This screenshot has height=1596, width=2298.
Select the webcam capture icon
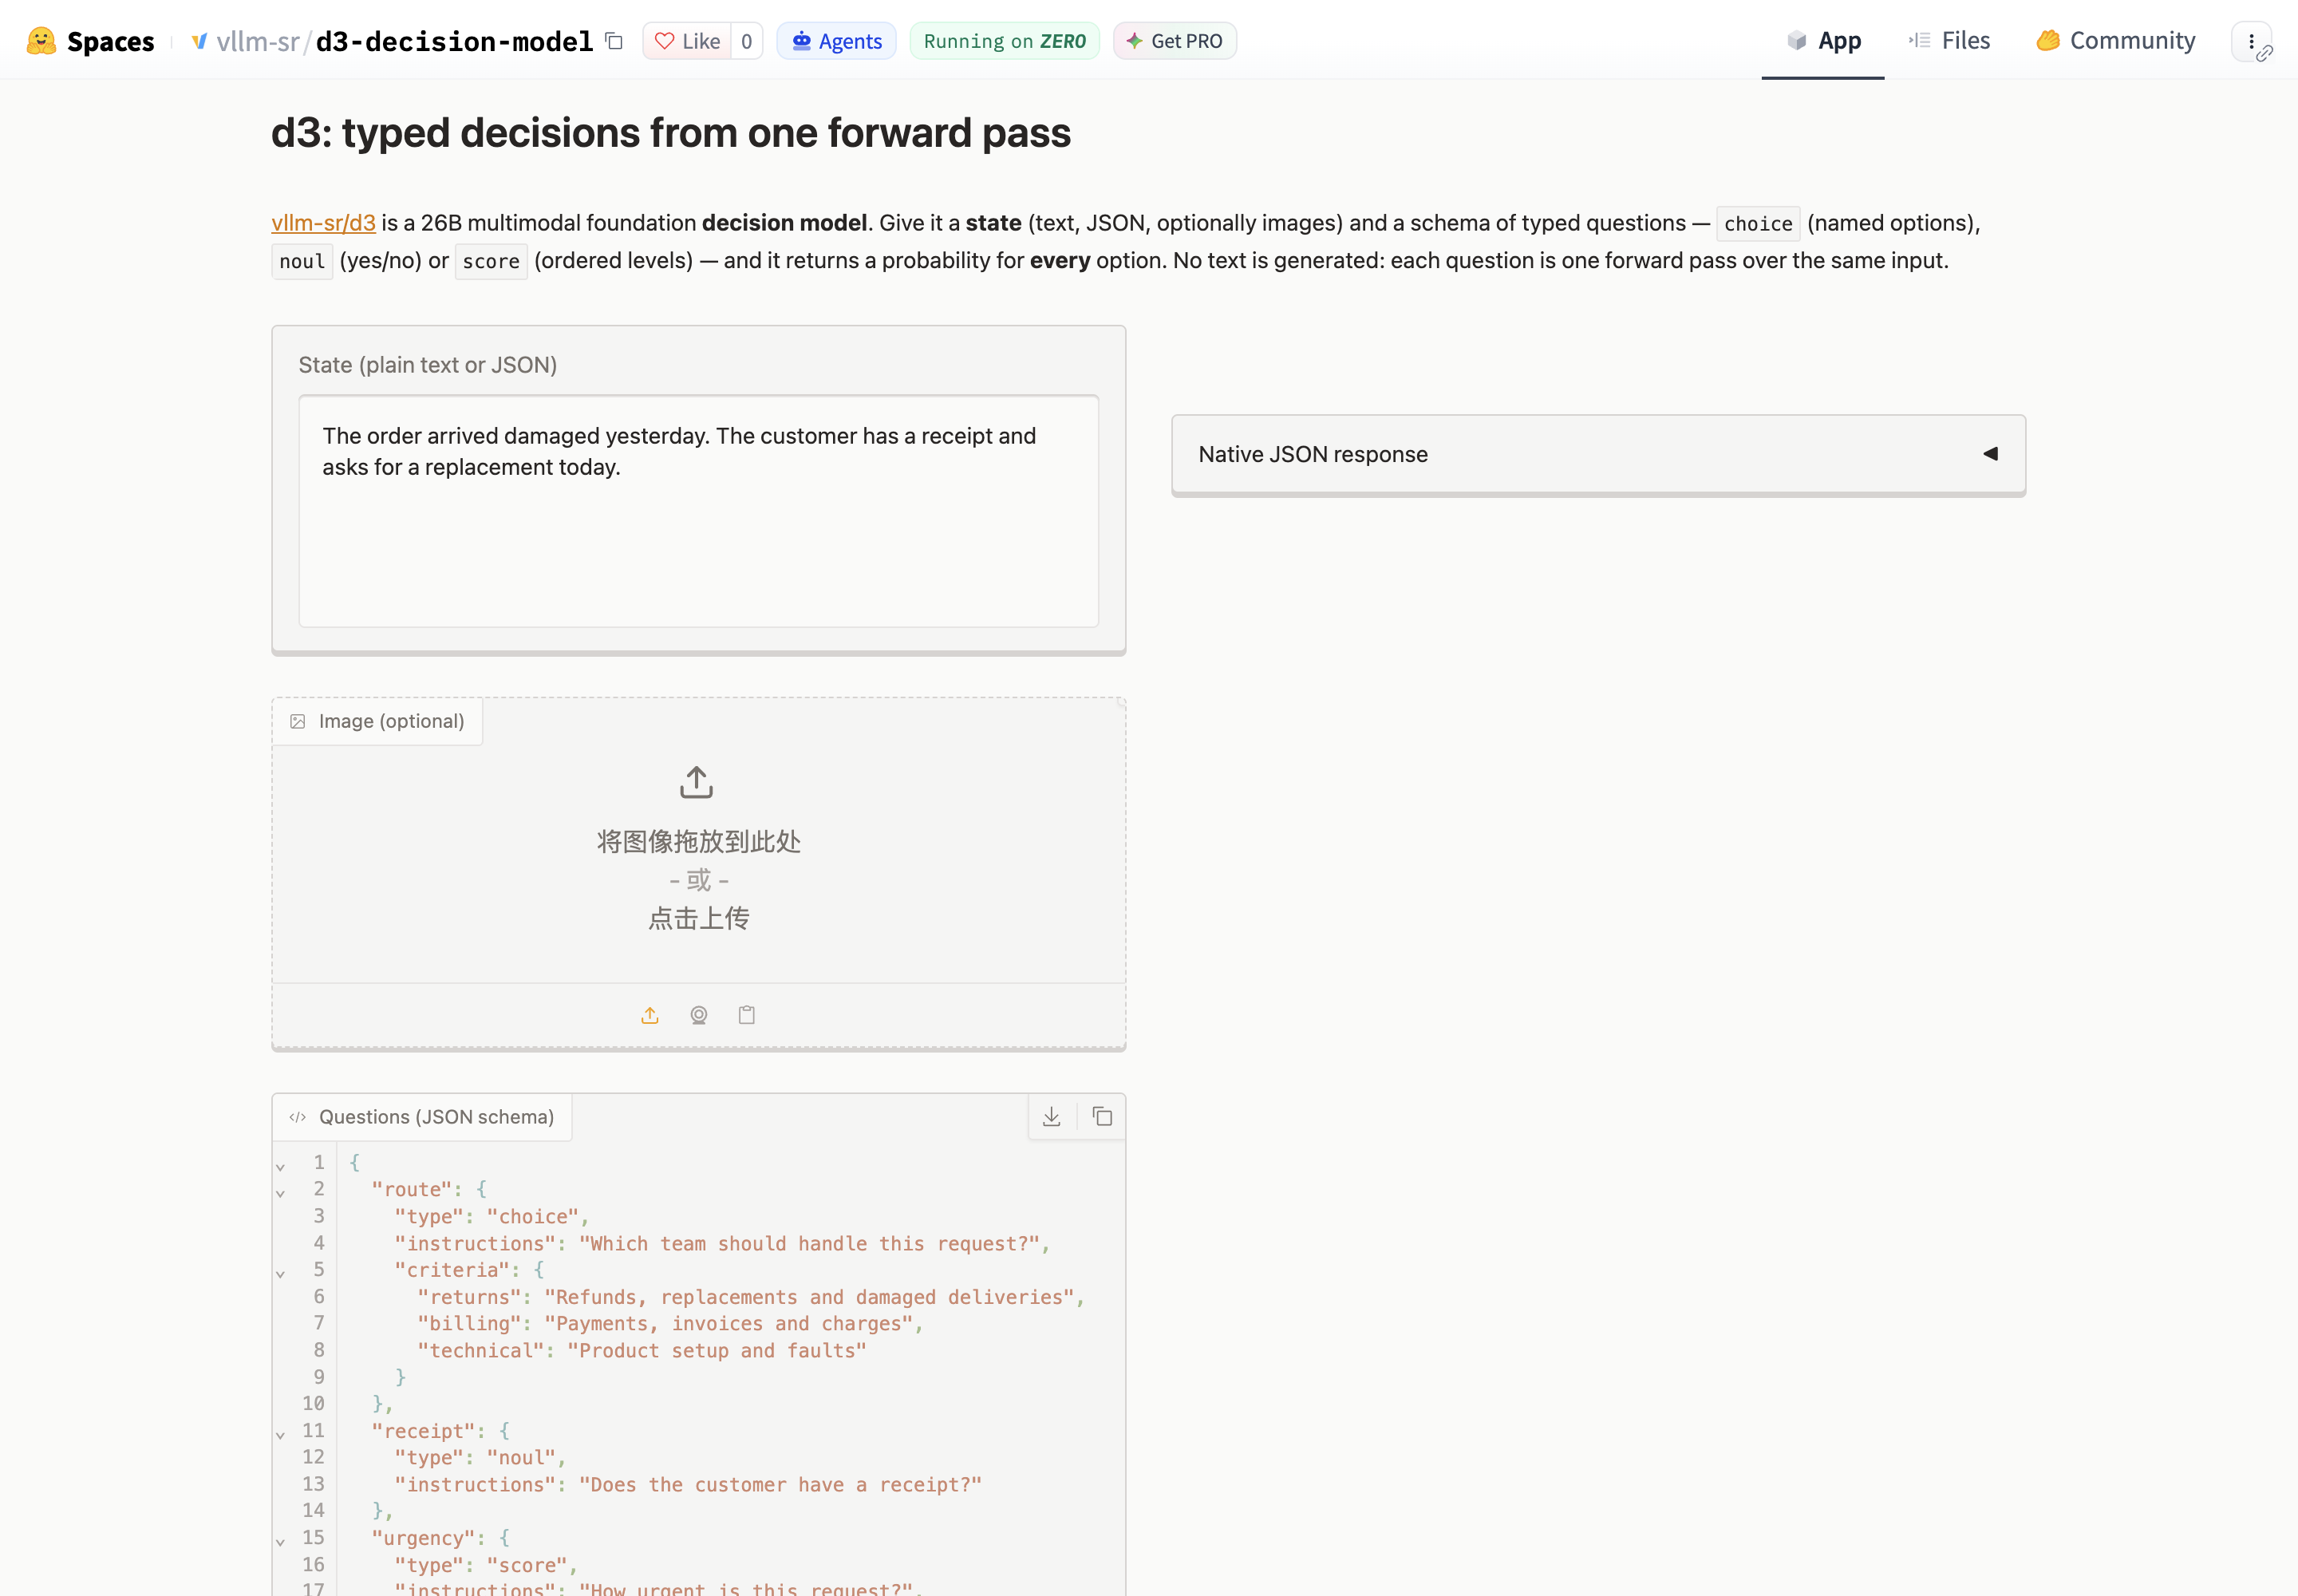click(x=699, y=1015)
